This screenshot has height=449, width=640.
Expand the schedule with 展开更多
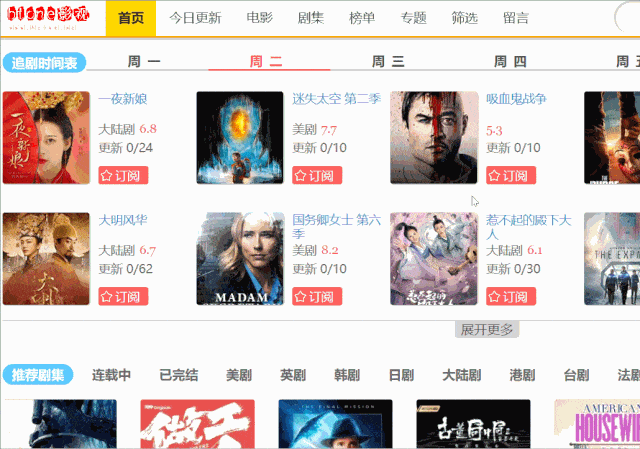487,329
